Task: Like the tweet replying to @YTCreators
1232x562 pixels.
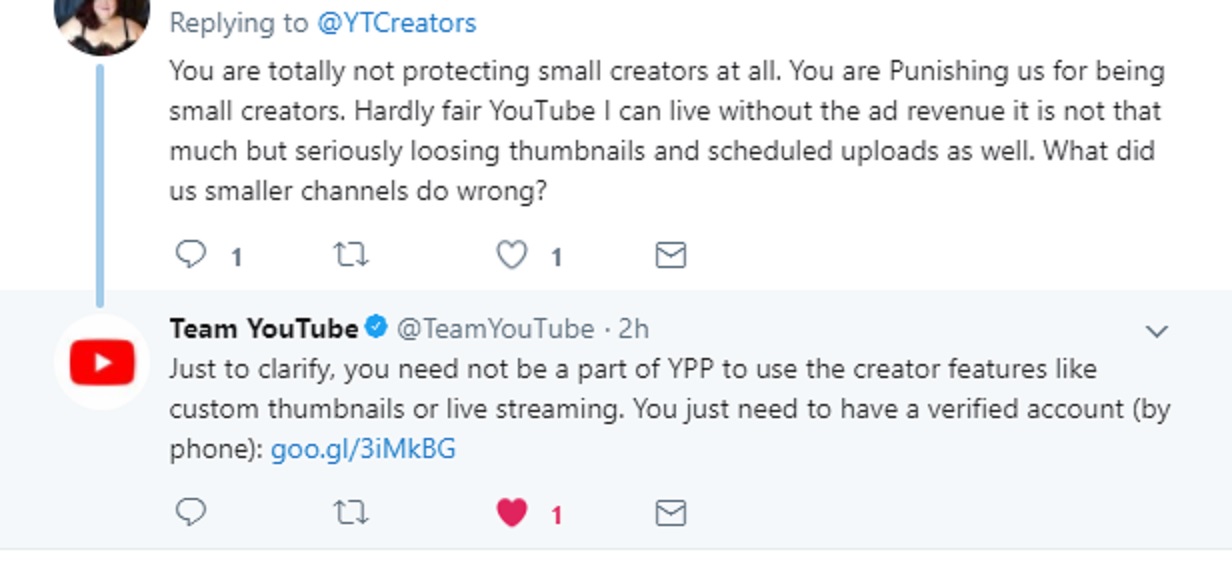Action: tap(512, 256)
